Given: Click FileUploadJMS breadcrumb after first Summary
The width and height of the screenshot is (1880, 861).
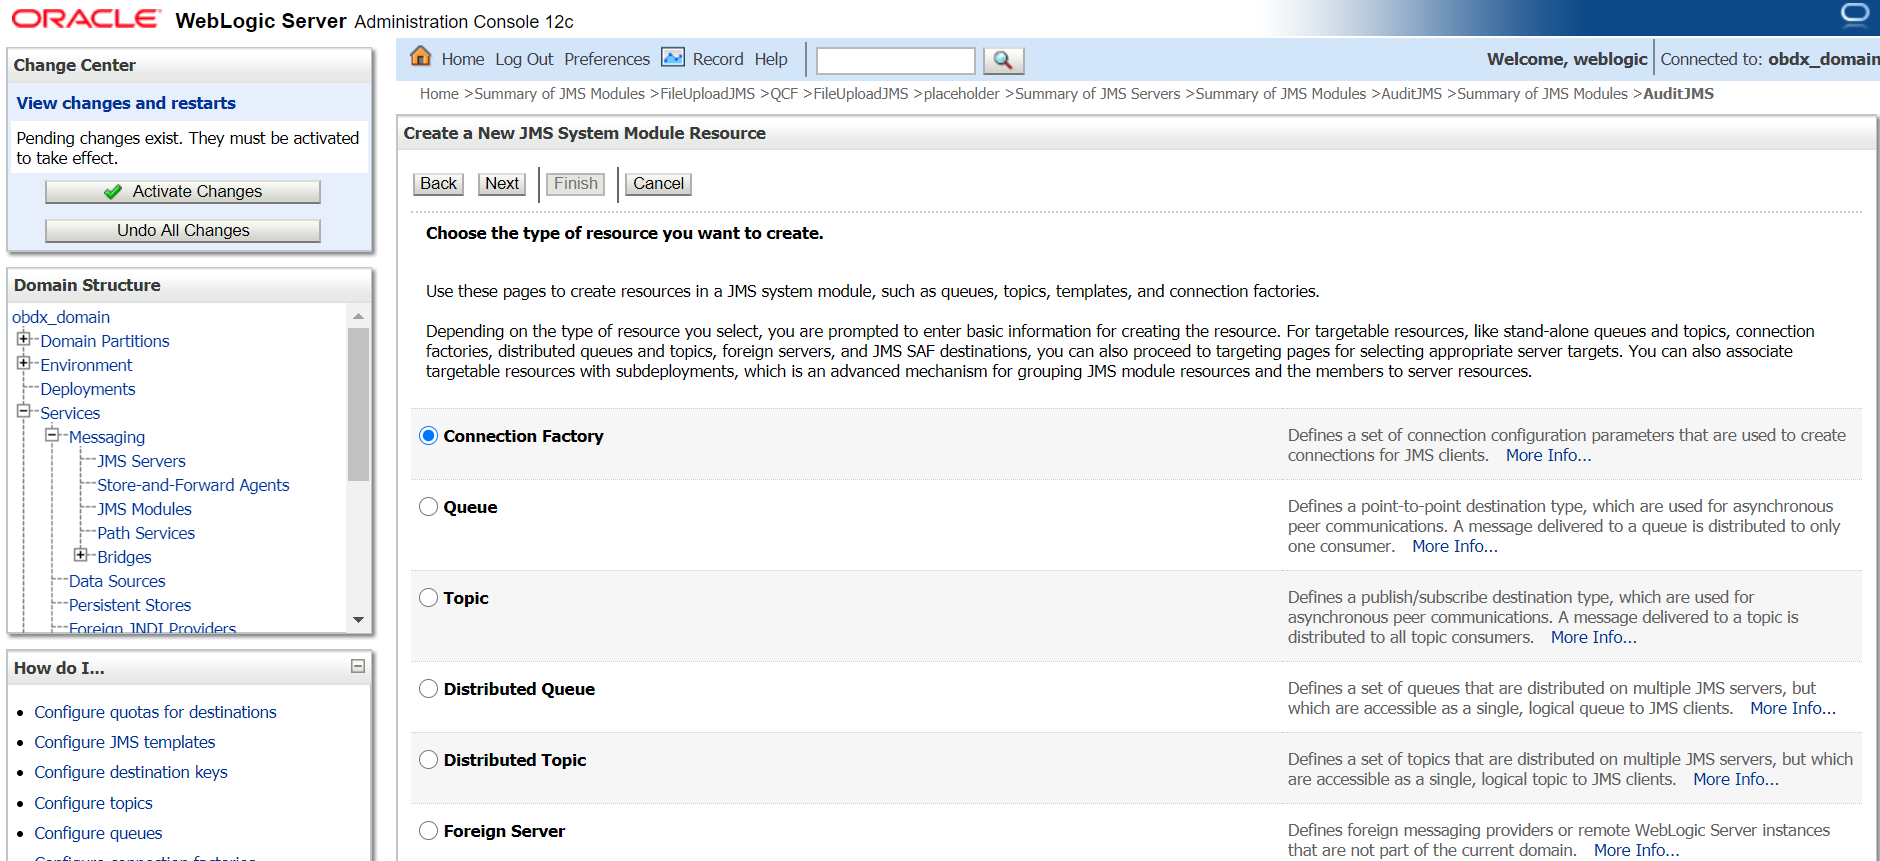Looking at the screenshot, I should (x=707, y=94).
